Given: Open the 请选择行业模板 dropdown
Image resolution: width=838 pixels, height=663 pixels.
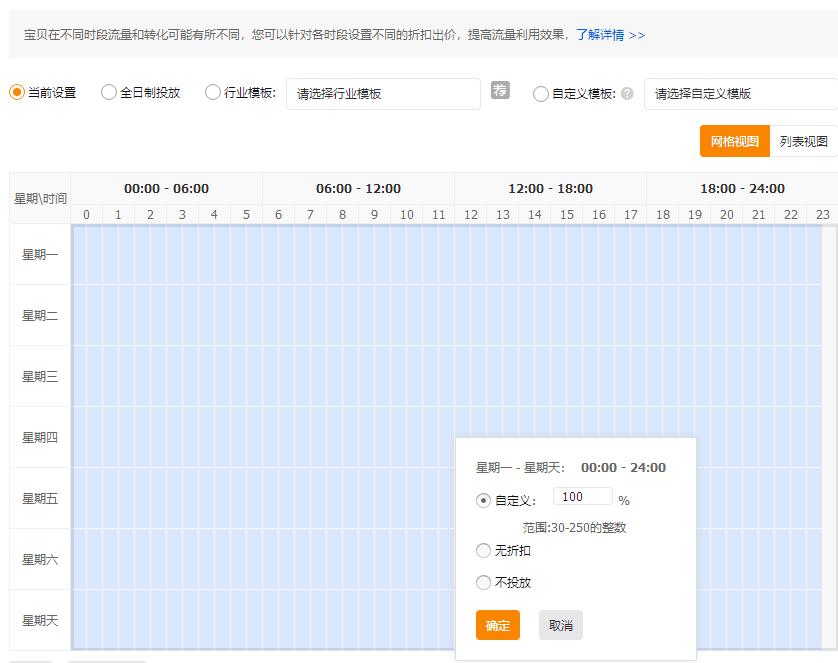Looking at the screenshot, I should [383, 94].
